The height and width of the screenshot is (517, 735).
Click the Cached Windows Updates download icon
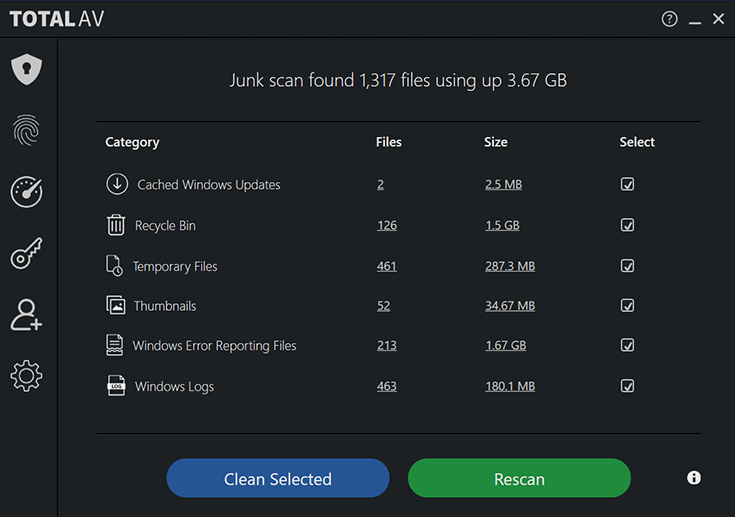point(117,184)
